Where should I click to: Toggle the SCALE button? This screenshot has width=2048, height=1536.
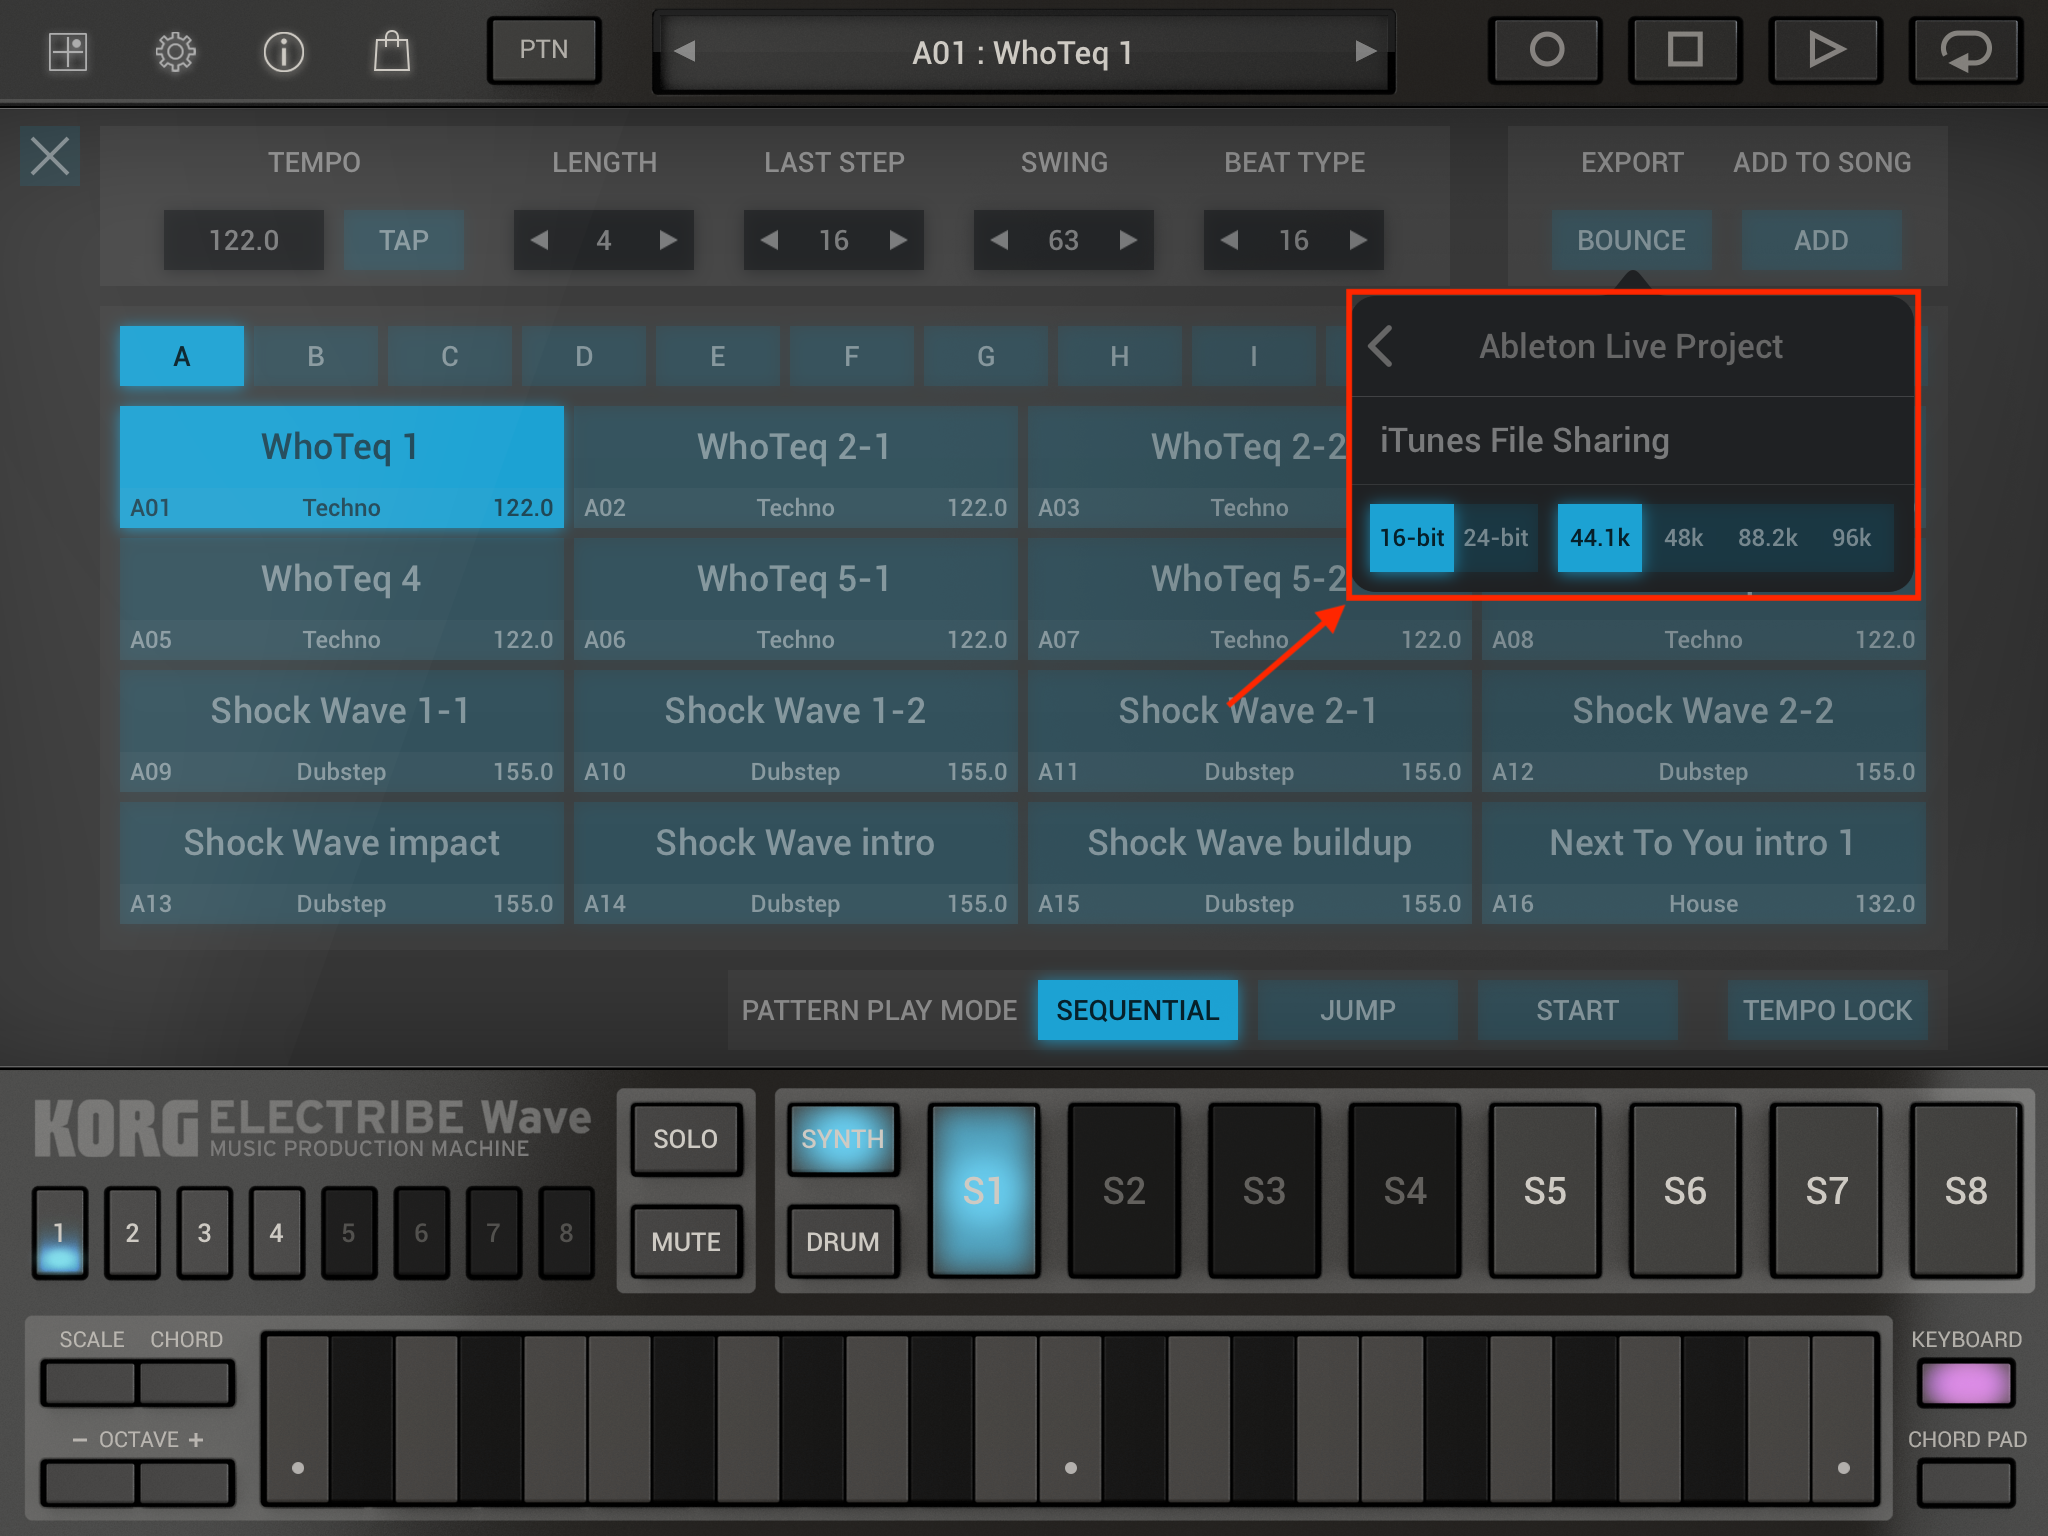(x=90, y=1383)
